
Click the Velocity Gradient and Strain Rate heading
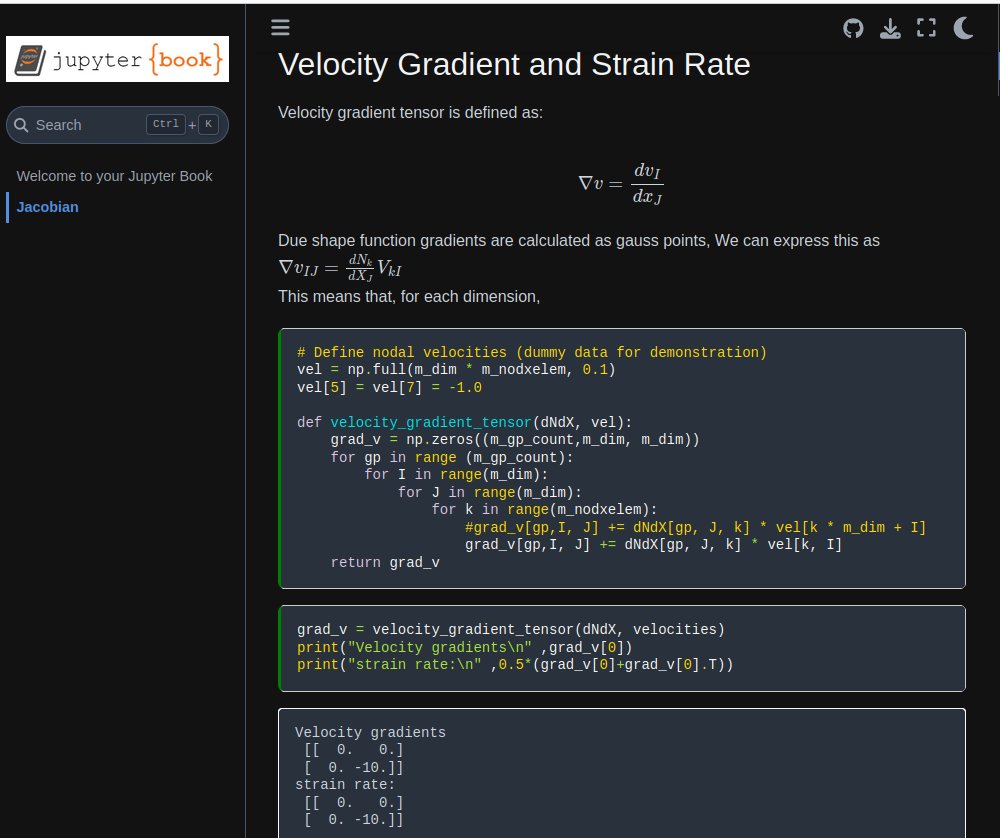pos(514,64)
